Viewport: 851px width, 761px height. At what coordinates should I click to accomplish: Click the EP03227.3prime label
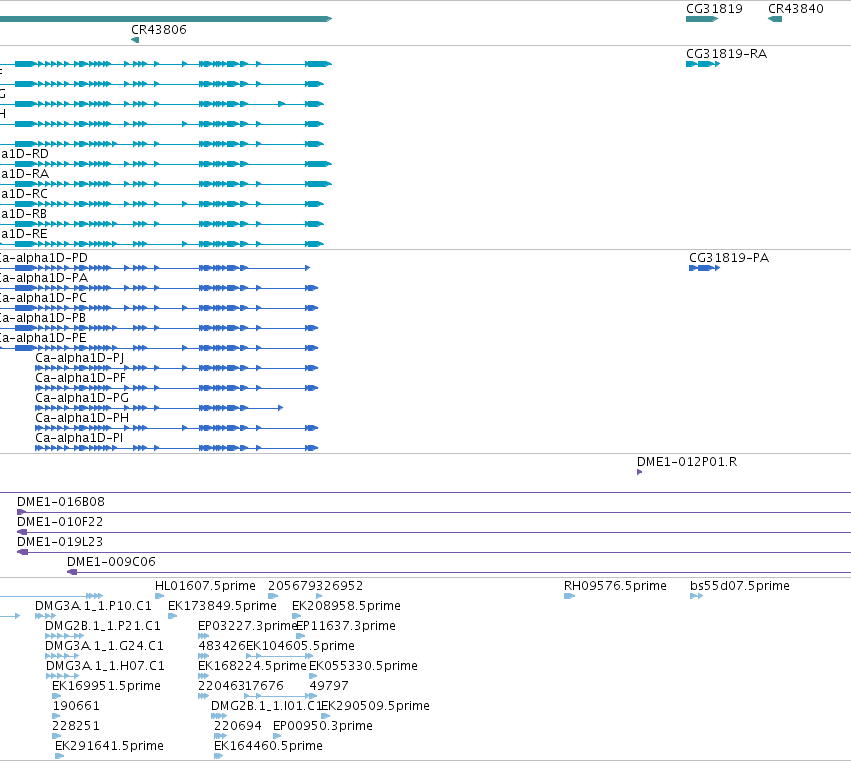(x=247, y=626)
